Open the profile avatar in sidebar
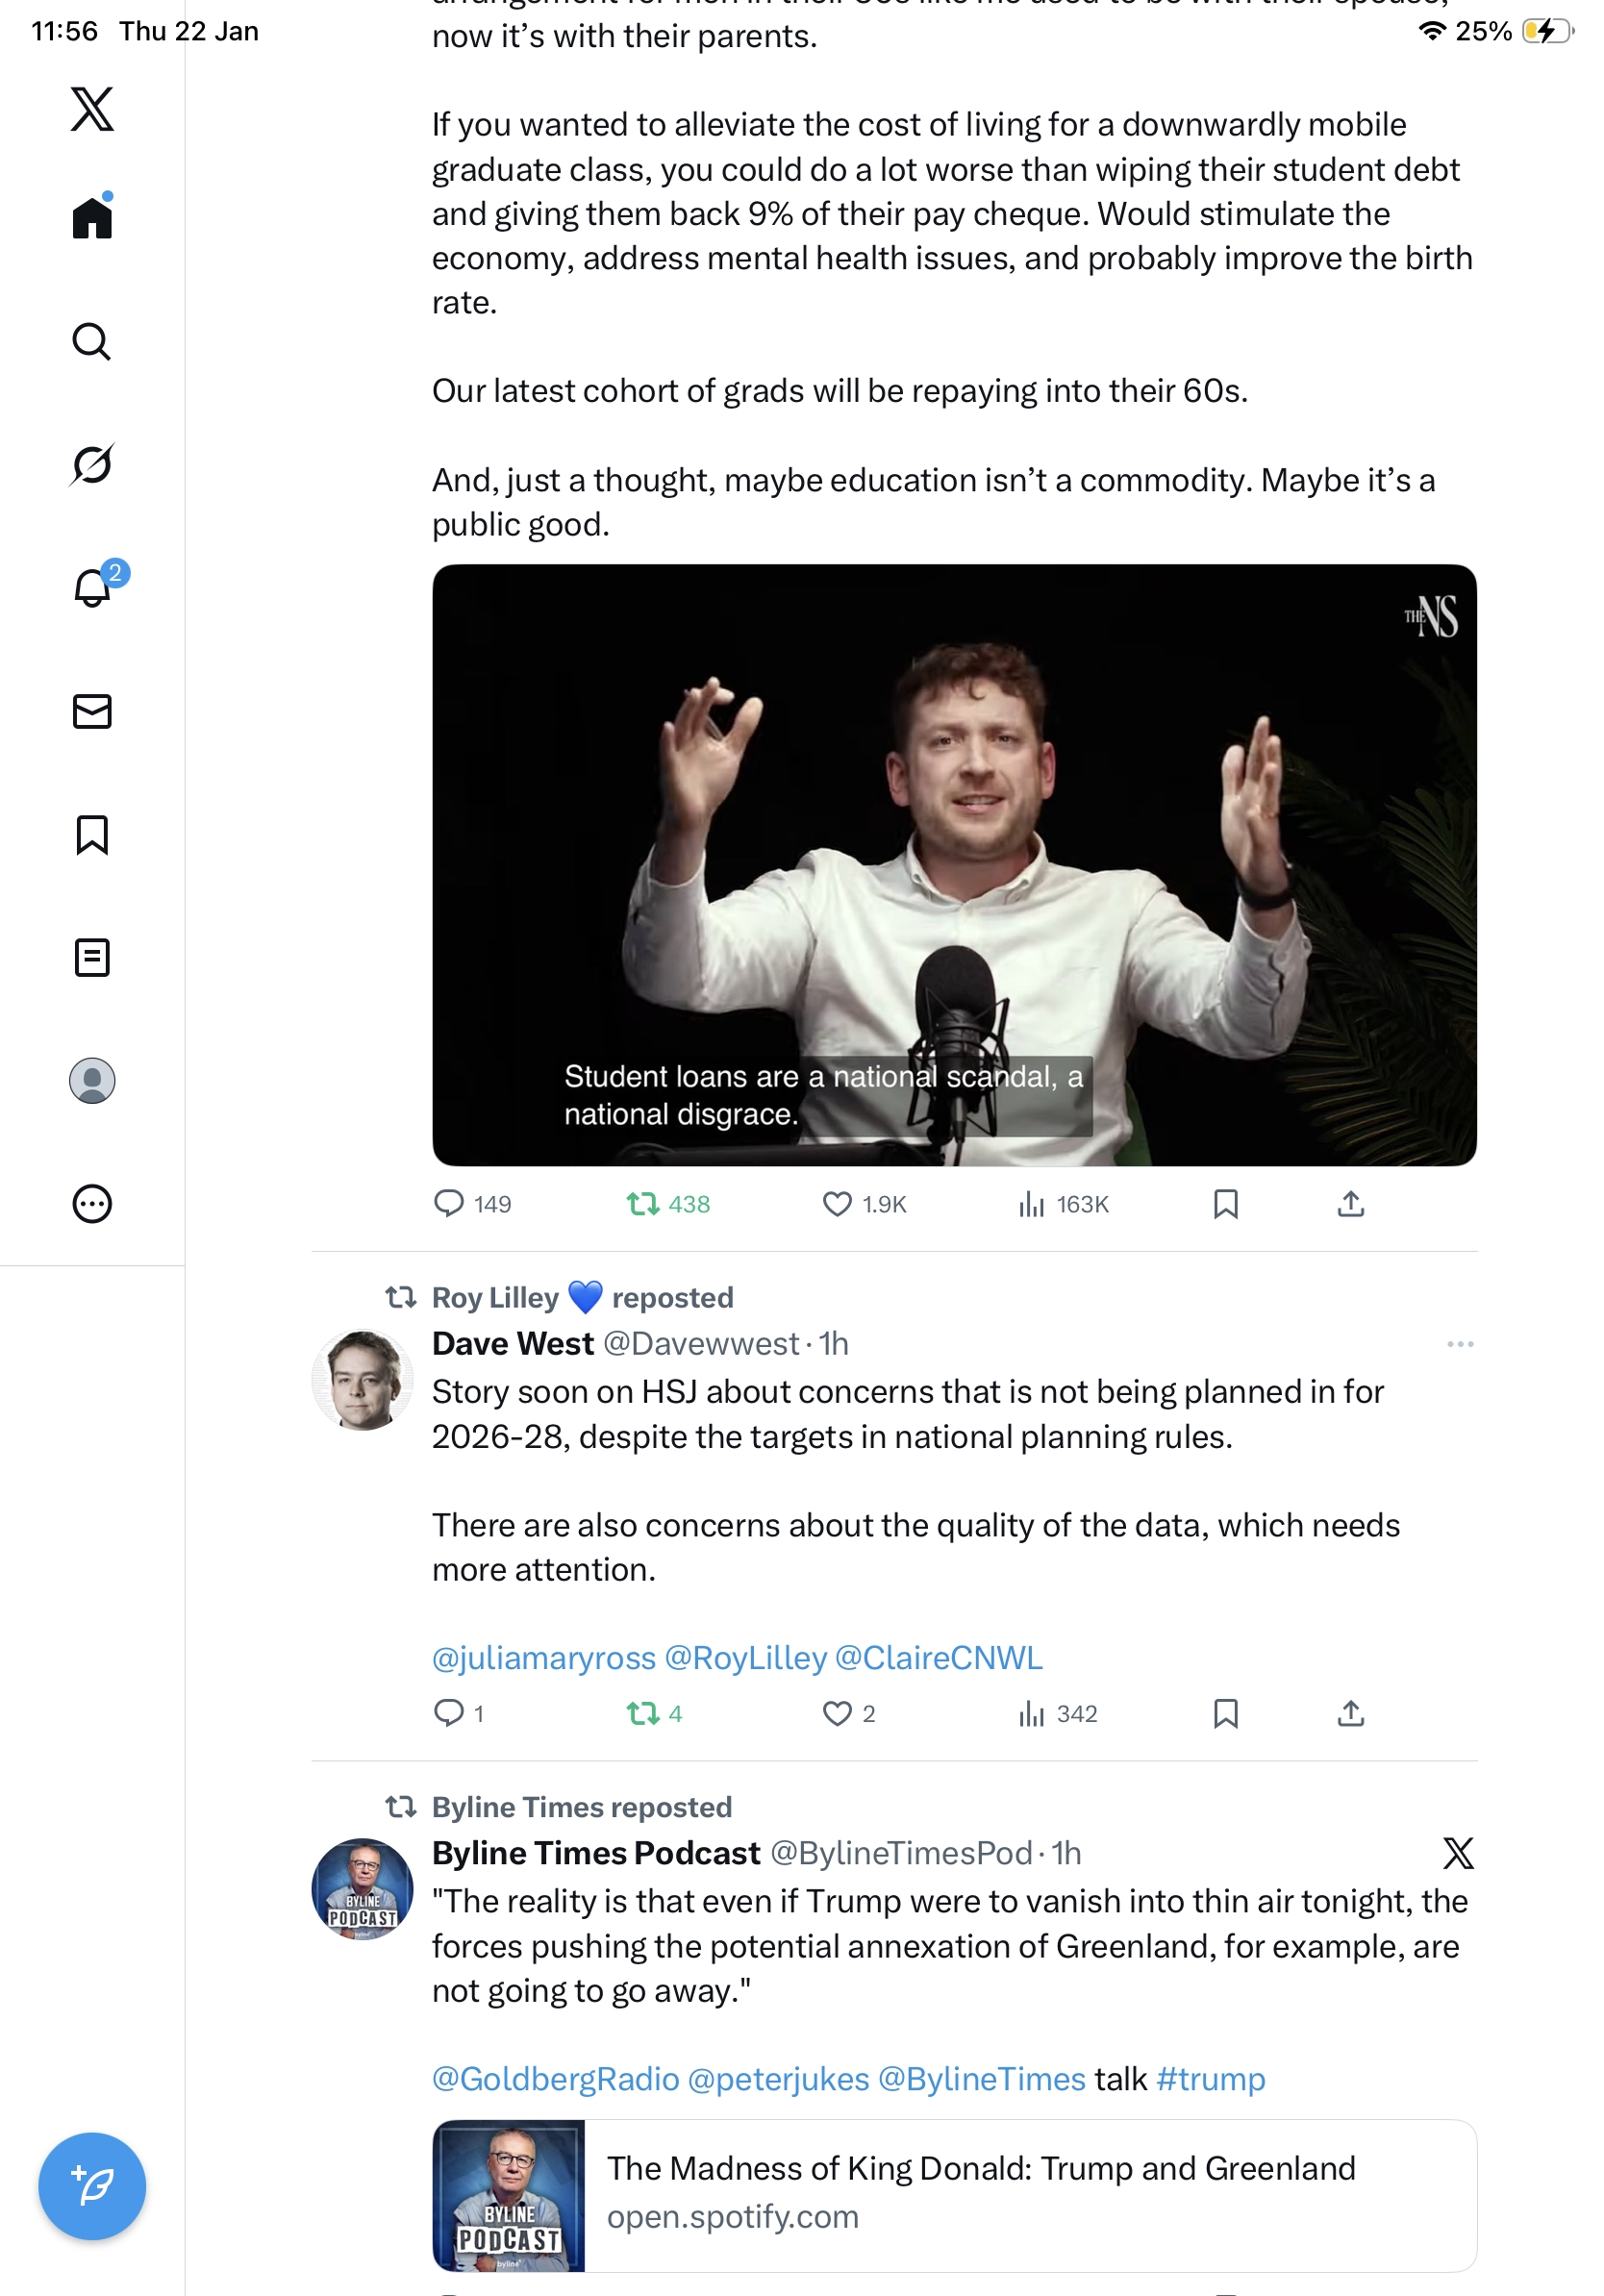 click(92, 1080)
